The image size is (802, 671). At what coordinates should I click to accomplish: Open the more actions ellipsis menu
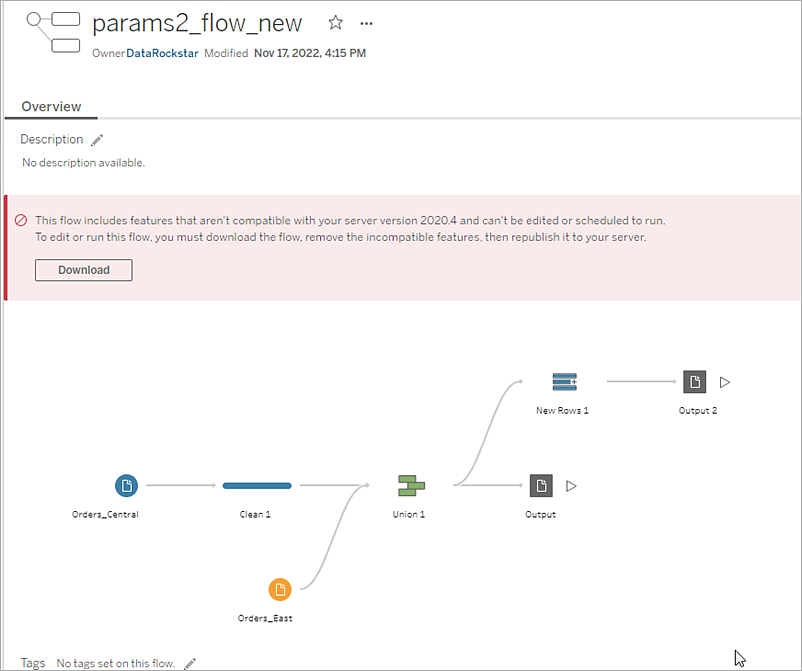click(x=366, y=24)
